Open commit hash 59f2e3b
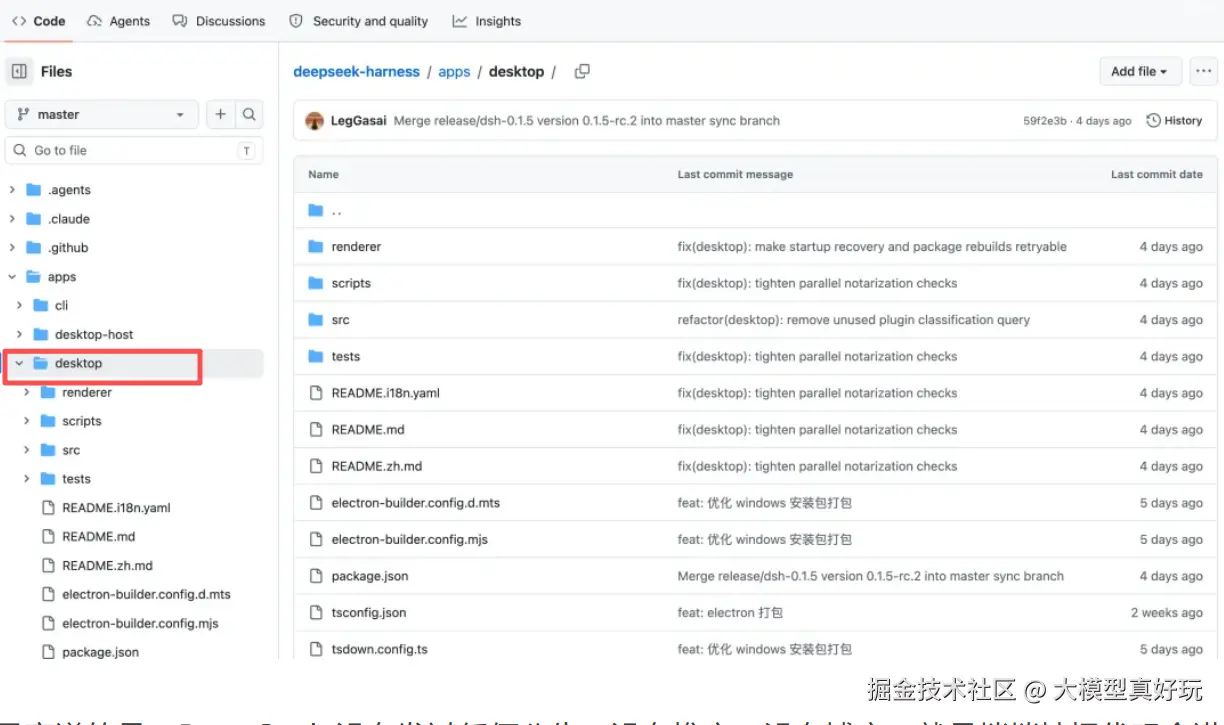 coord(1044,121)
